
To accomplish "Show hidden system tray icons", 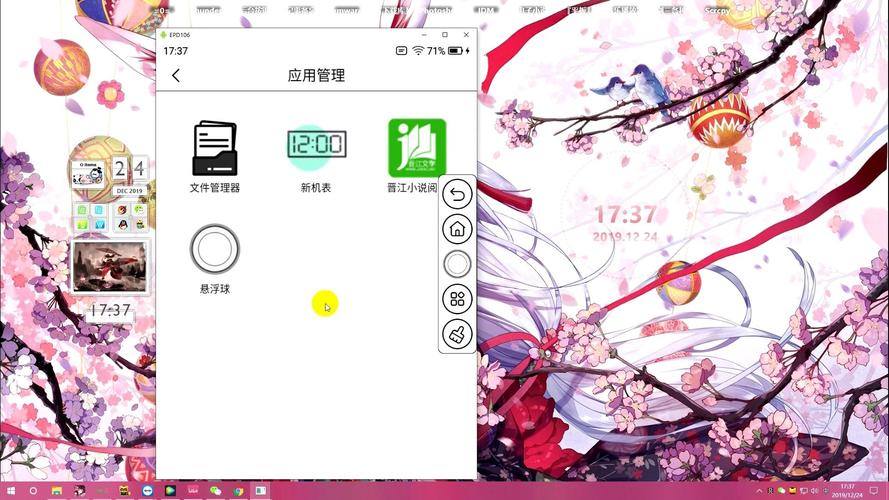I will 759,491.
